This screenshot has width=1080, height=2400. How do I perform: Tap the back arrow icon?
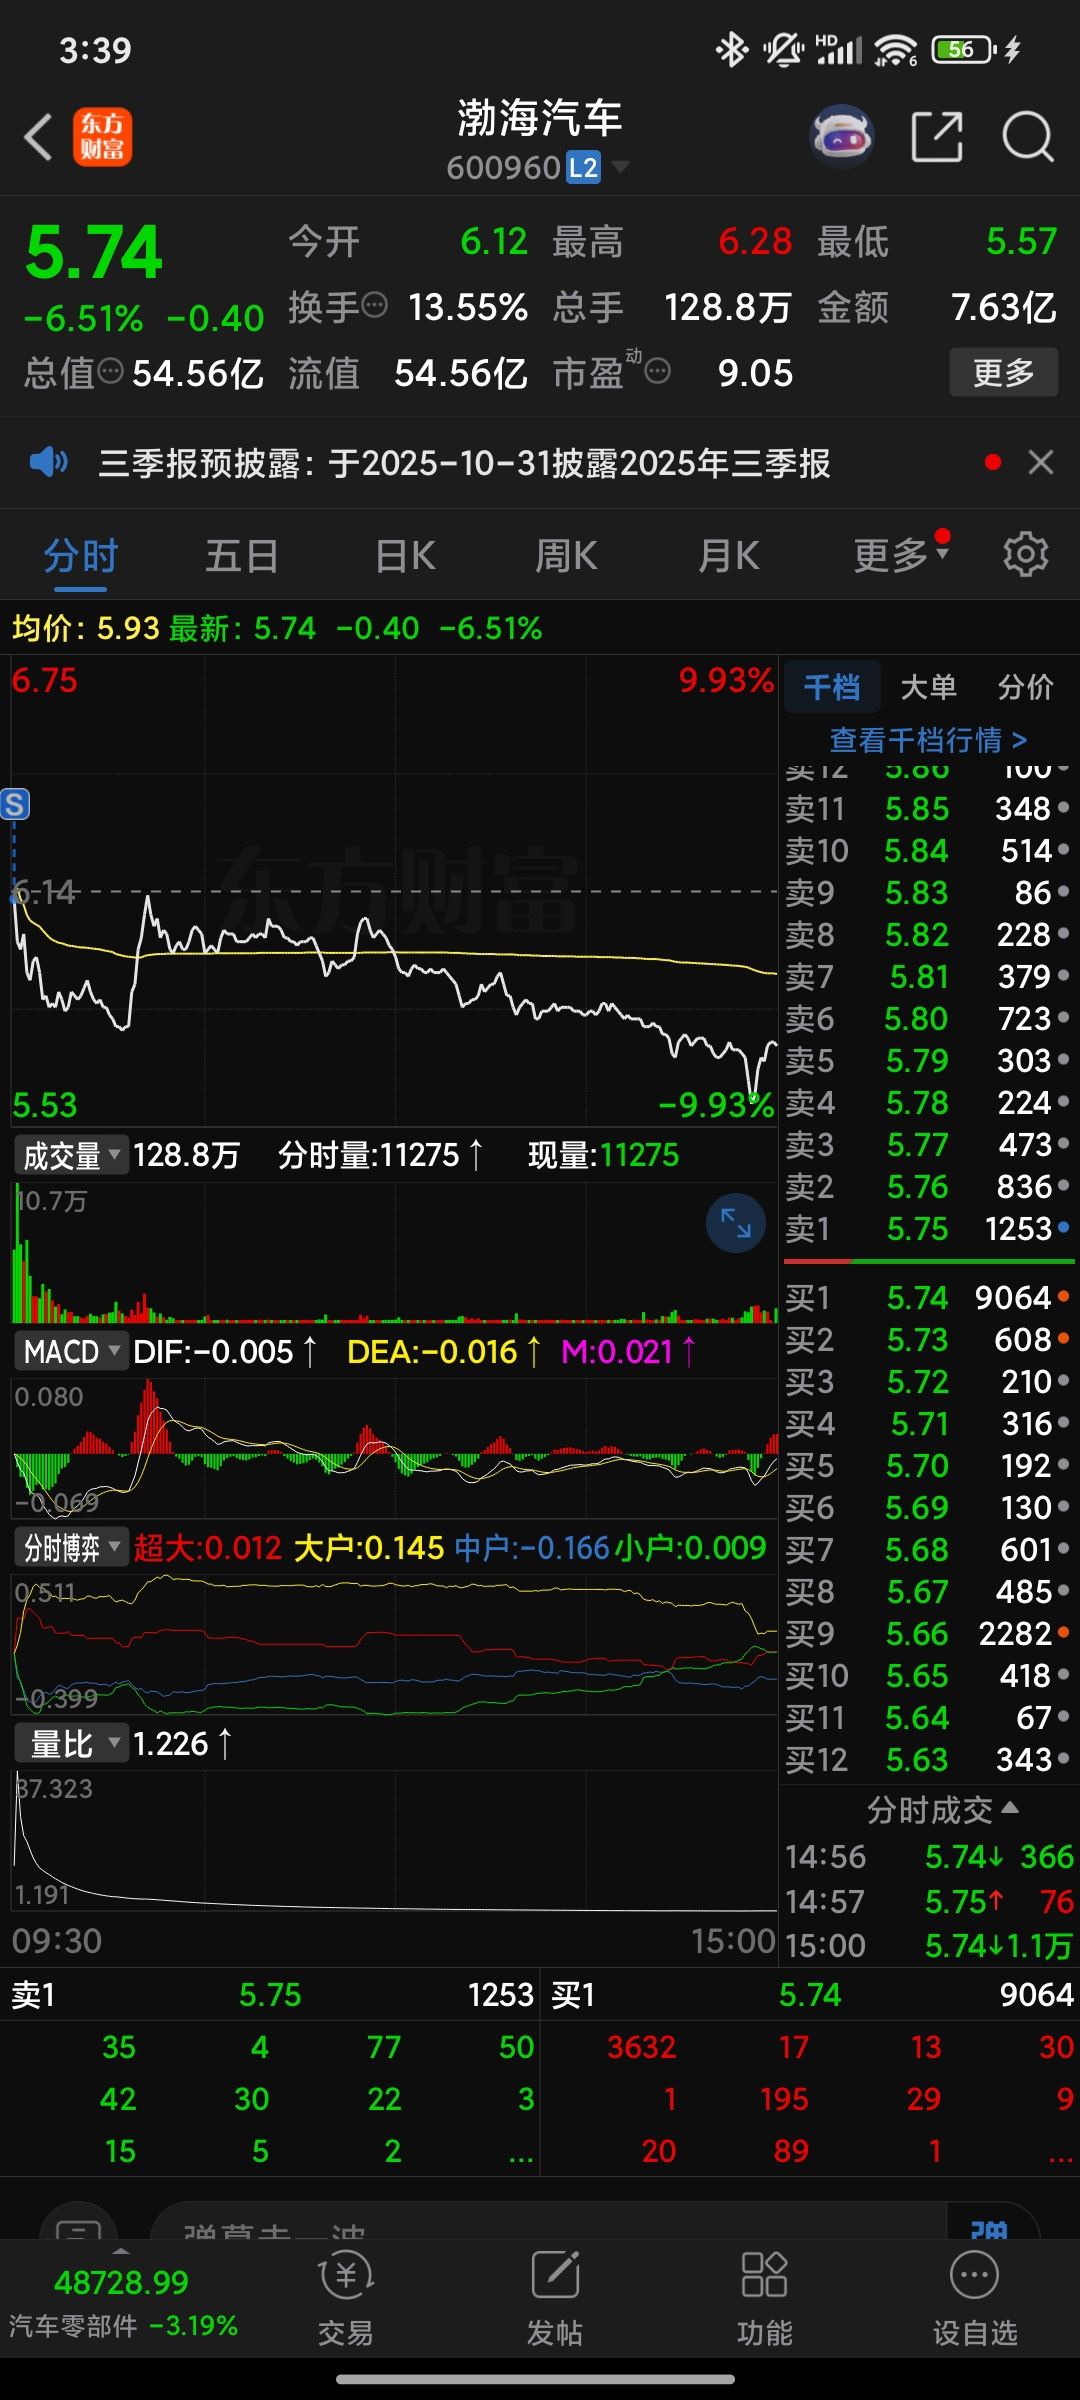click(x=38, y=137)
